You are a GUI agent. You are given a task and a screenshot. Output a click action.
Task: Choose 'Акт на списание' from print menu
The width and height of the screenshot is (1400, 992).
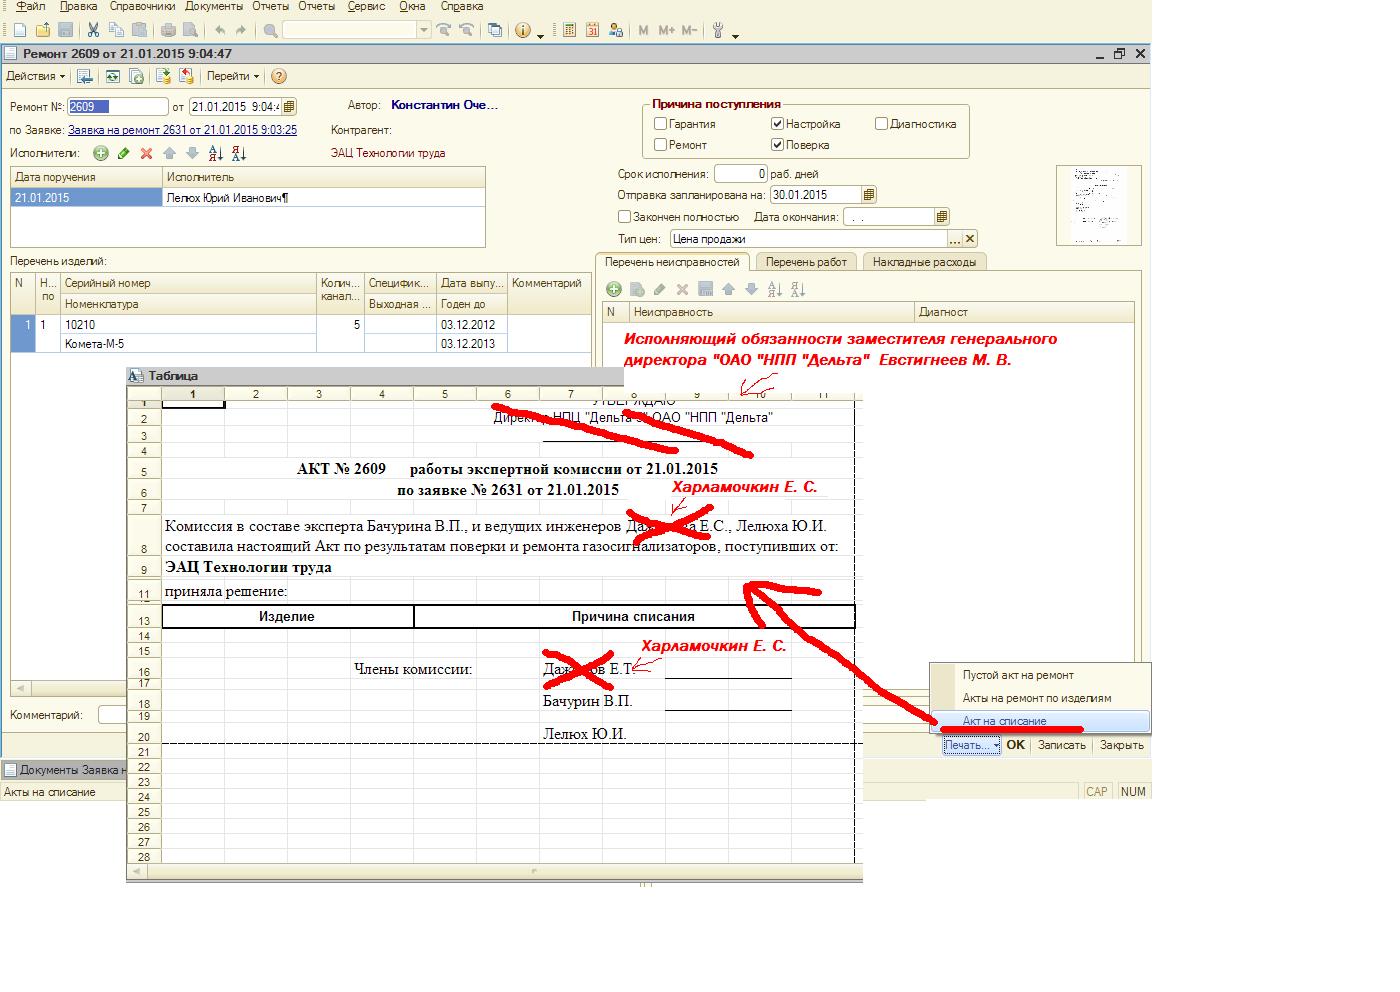[1004, 721]
